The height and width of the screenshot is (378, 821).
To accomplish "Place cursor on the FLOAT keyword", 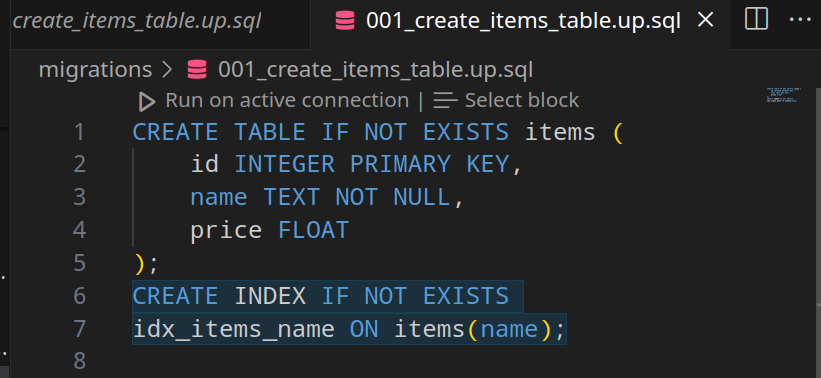I will 313,231.
